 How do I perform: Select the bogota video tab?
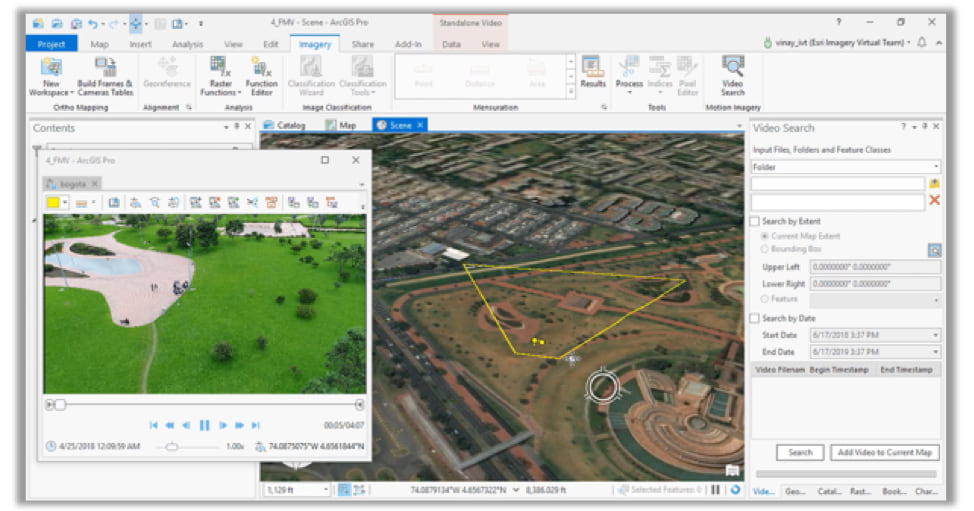tap(72, 184)
